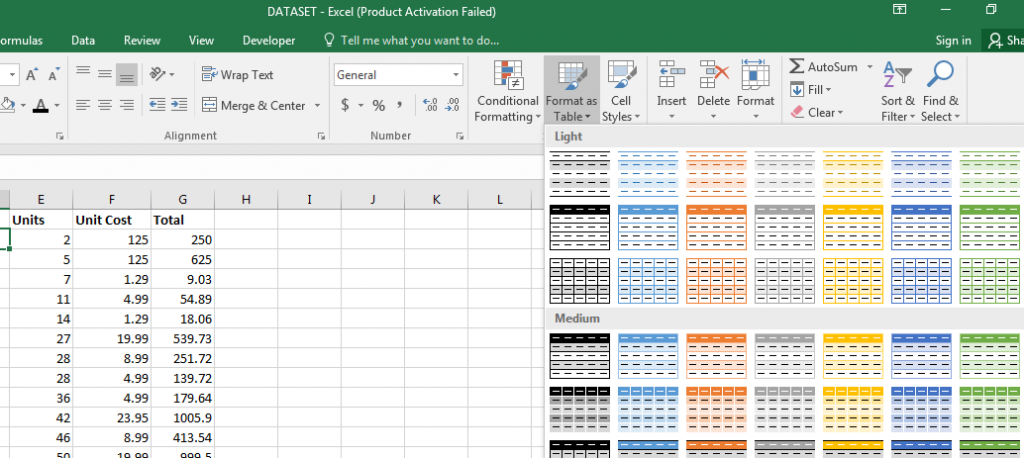
Task: Click the Sort & Filter icon
Action: 897,74
